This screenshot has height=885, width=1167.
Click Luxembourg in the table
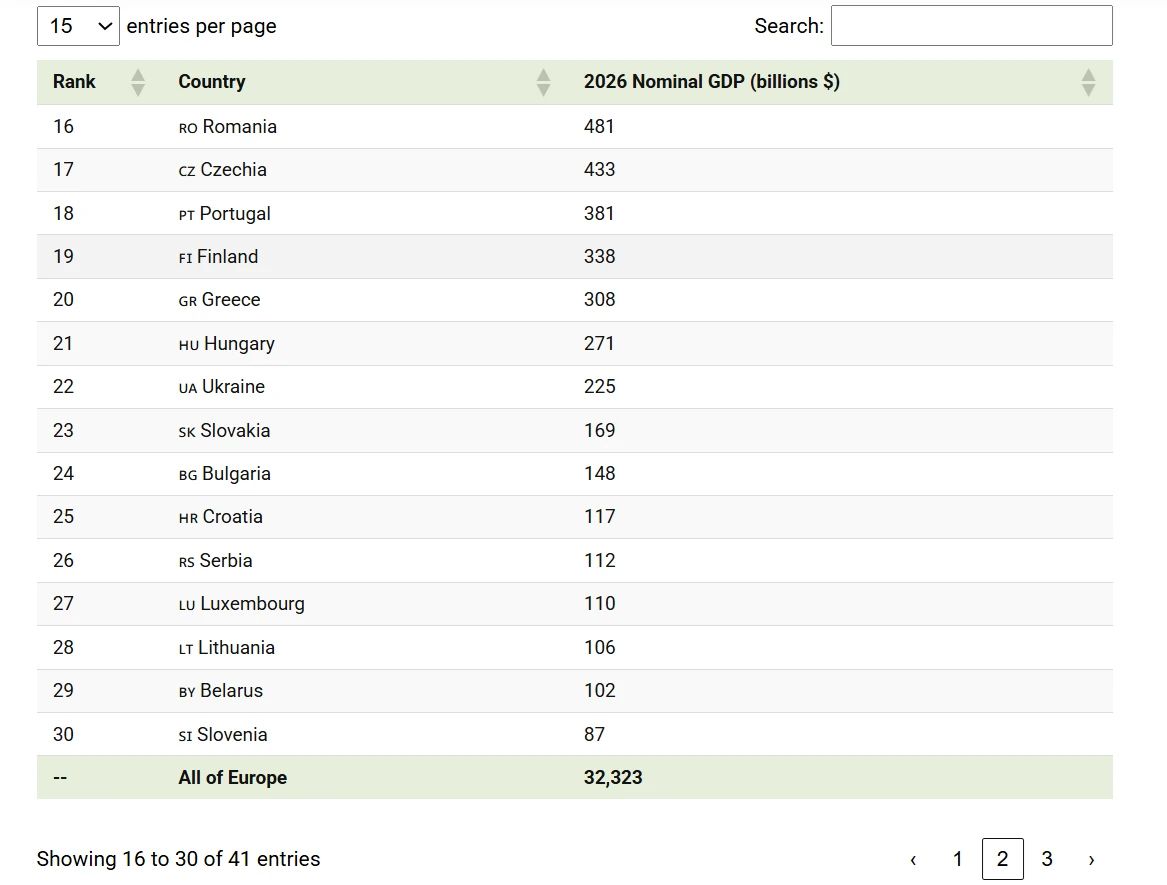pyautogui.click(x=252, y=604)
